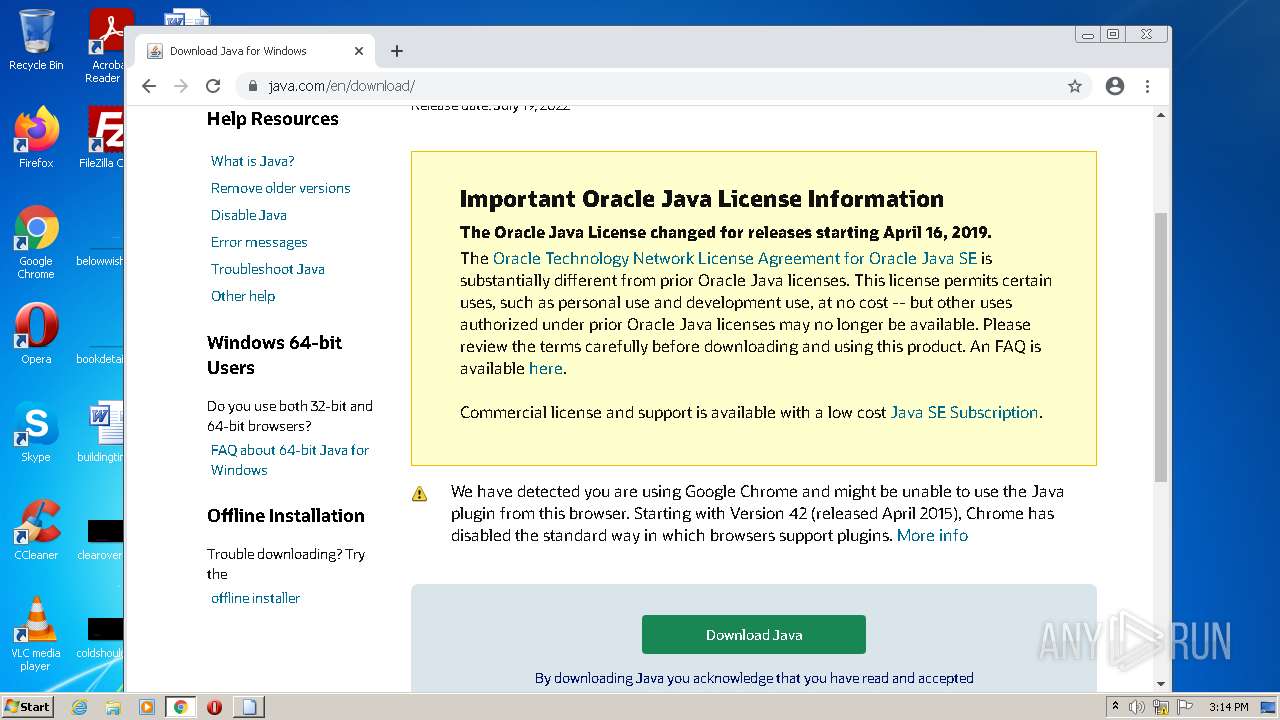This screenshot has width=1280, height=720.
Task: Select the Download Java for Windows tab
Action: click(254, 51)
